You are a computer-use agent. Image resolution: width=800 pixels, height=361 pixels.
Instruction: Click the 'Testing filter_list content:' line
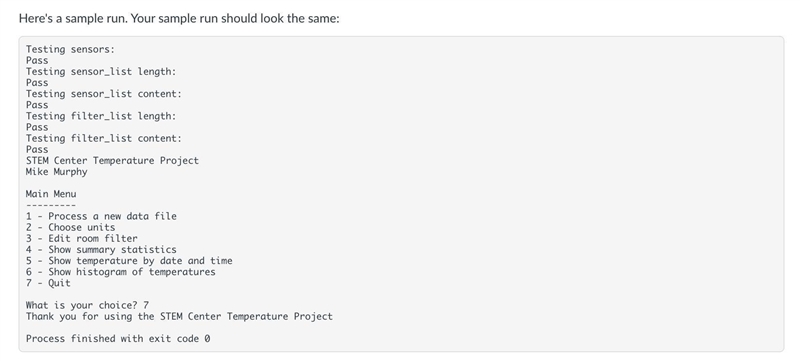tap(104, 139)
